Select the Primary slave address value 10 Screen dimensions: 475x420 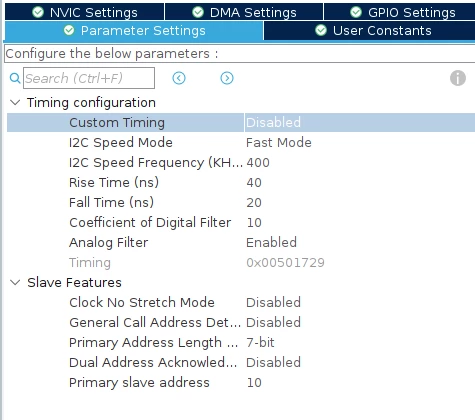254,382
